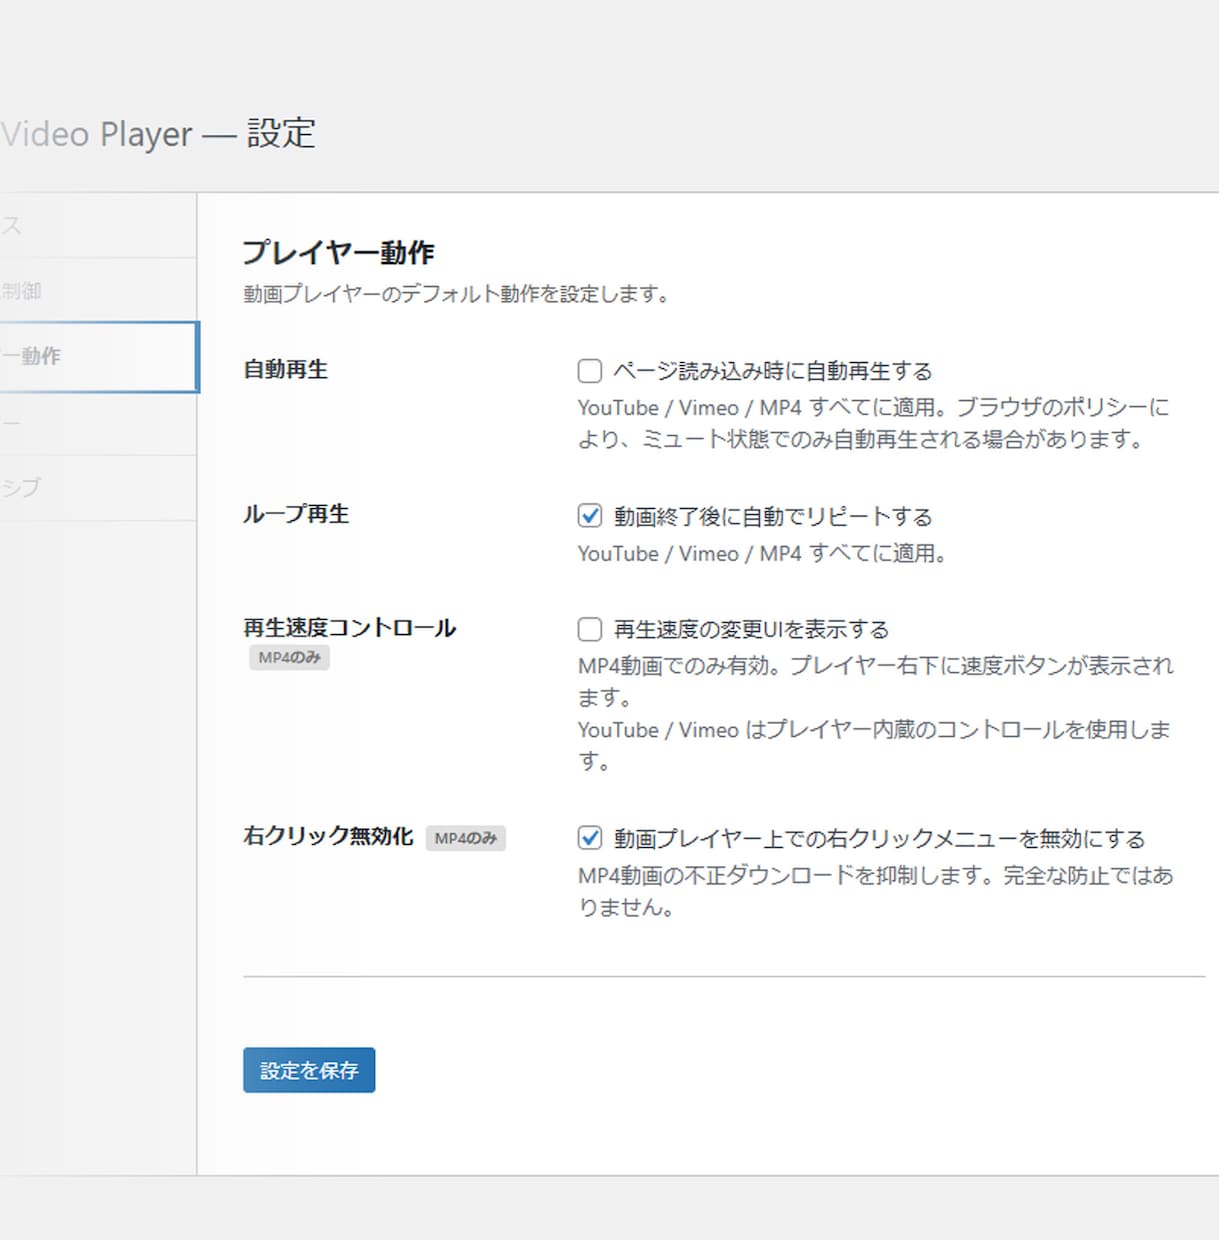Click the 自動再生 row label

286,369
